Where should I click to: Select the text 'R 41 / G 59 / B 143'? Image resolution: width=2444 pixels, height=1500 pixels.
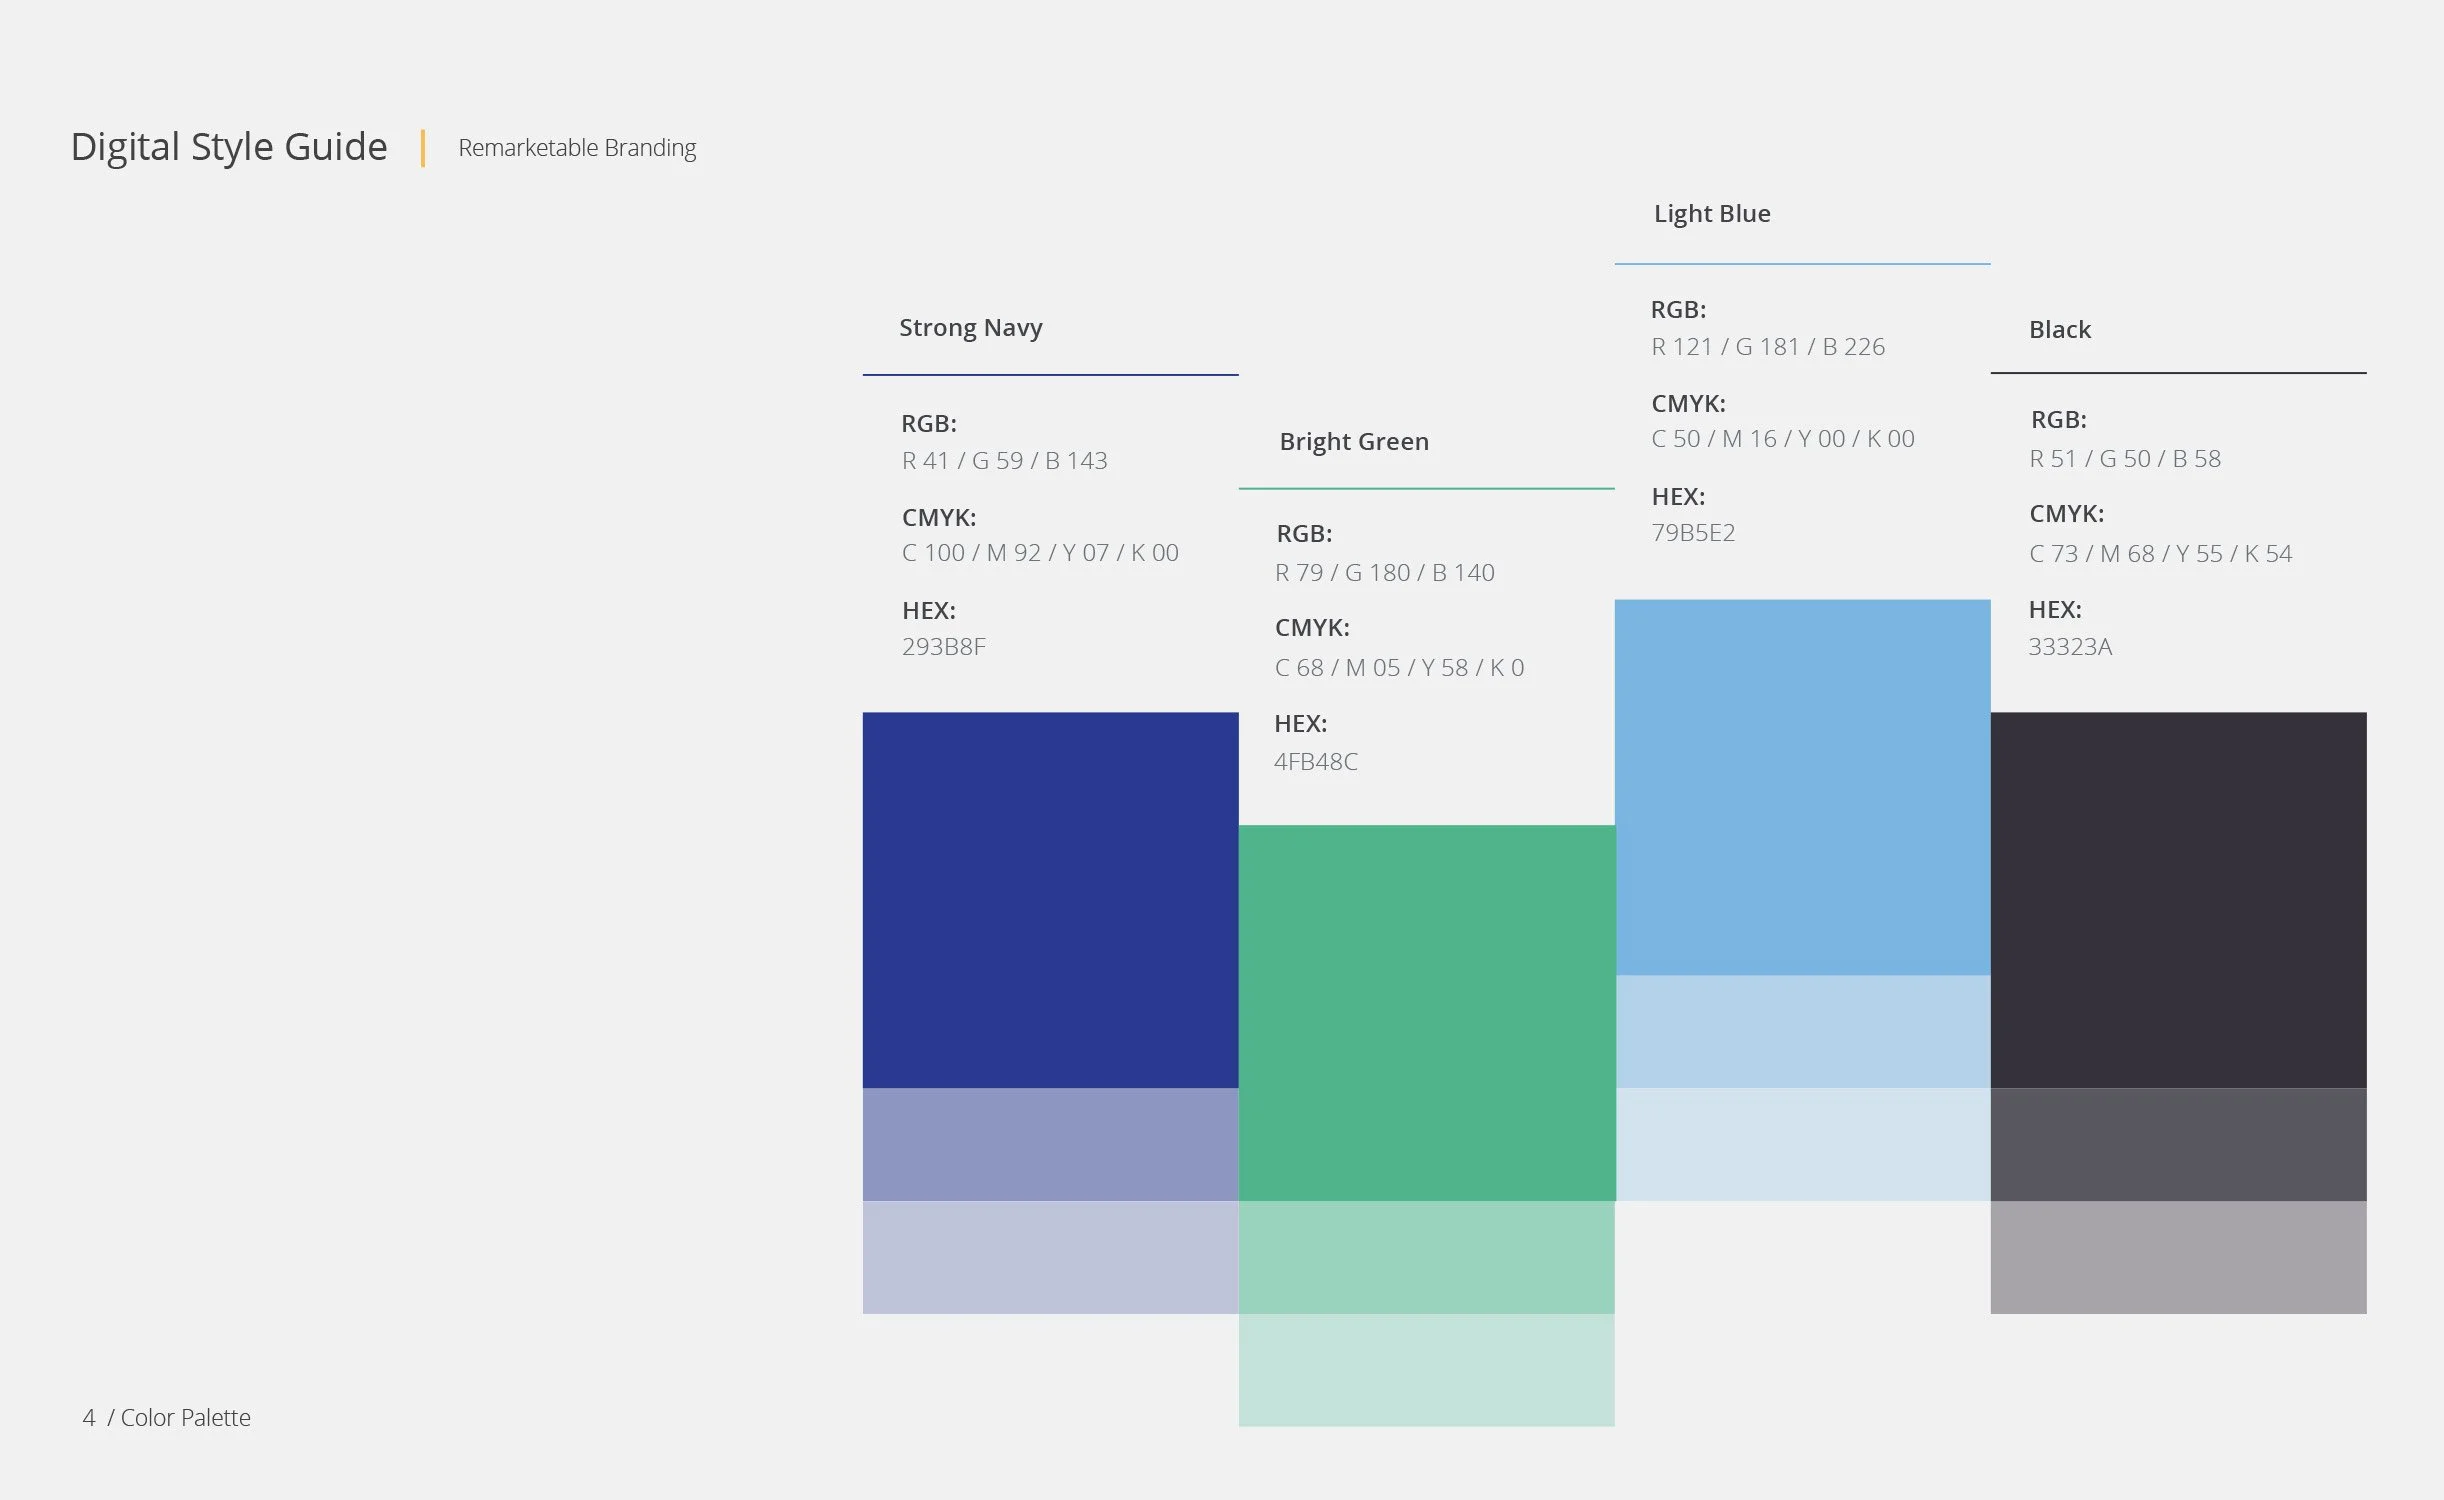pyautogui.click(x=1004, y=461)
